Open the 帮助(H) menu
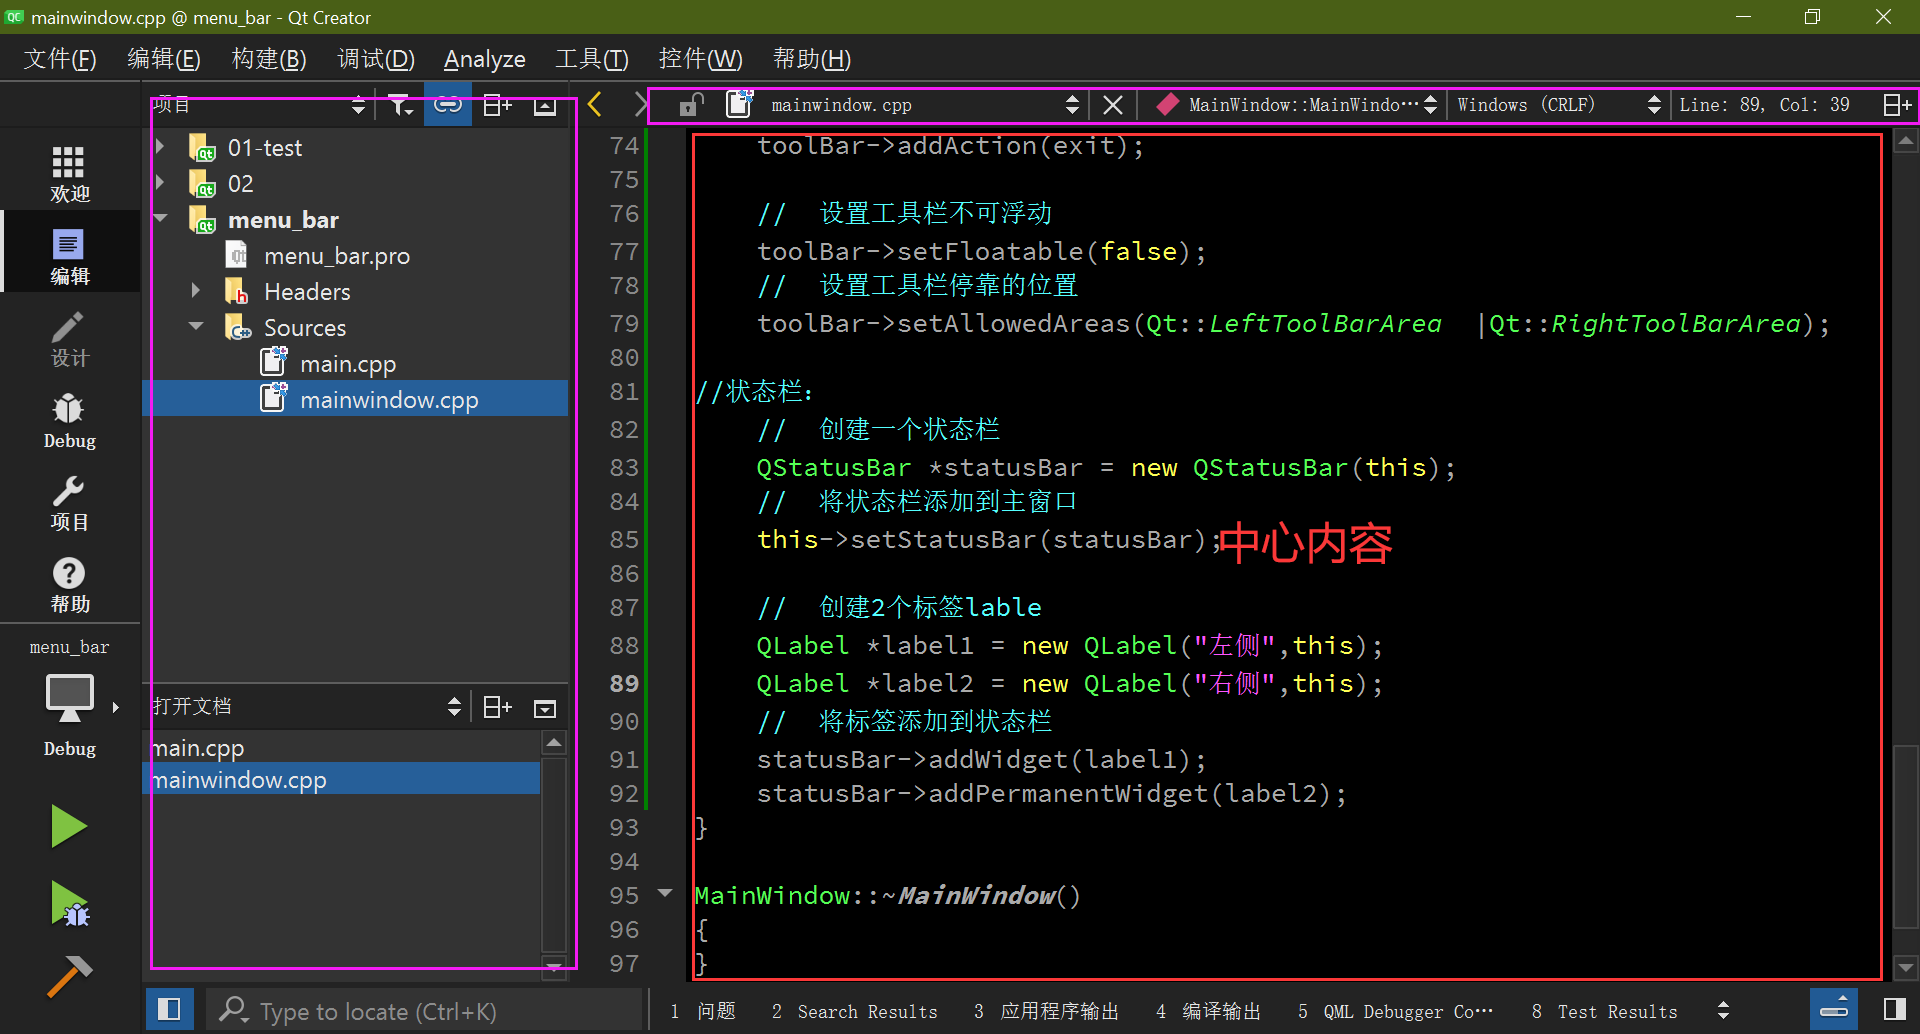Screen dimensions: 1920x1034 [812, 59]
